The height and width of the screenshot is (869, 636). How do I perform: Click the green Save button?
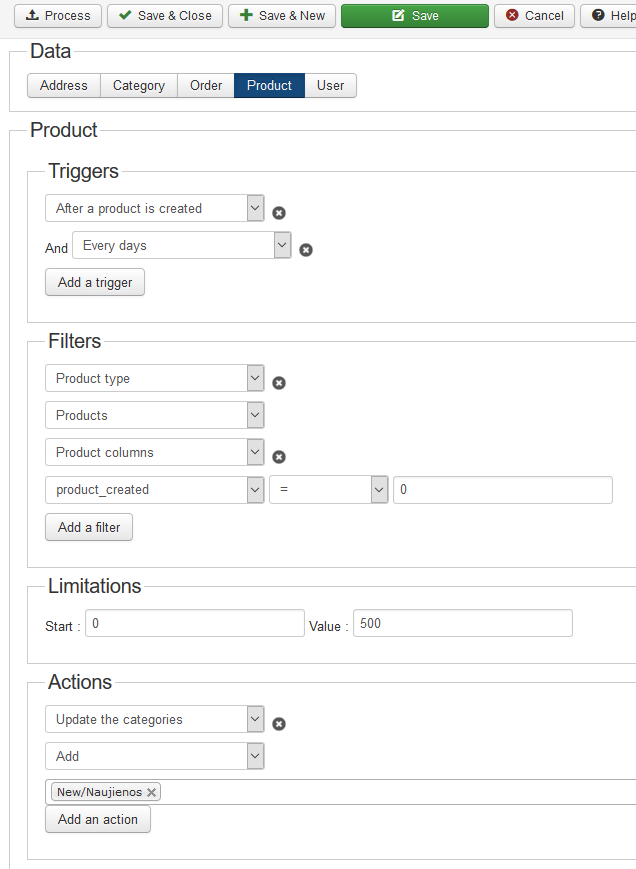point(414,16)
